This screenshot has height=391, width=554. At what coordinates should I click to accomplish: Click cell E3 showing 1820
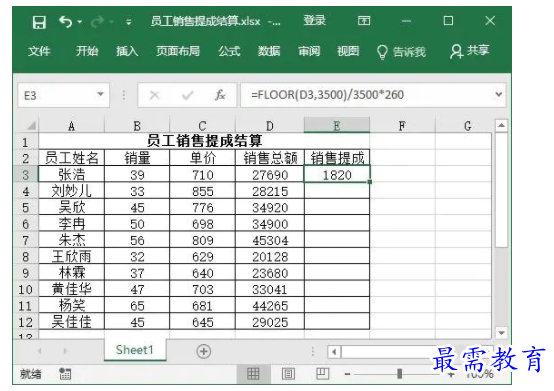point(337,174)
